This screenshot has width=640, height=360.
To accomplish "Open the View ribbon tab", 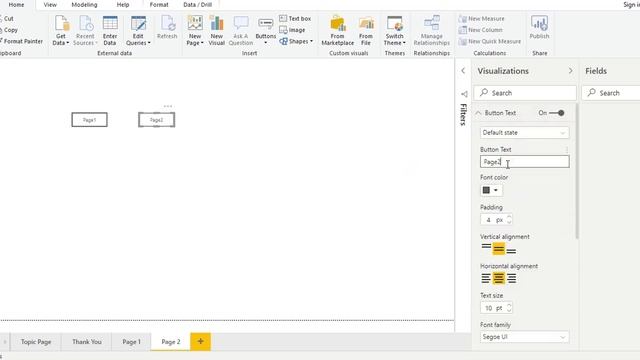I will click(50, 5).
